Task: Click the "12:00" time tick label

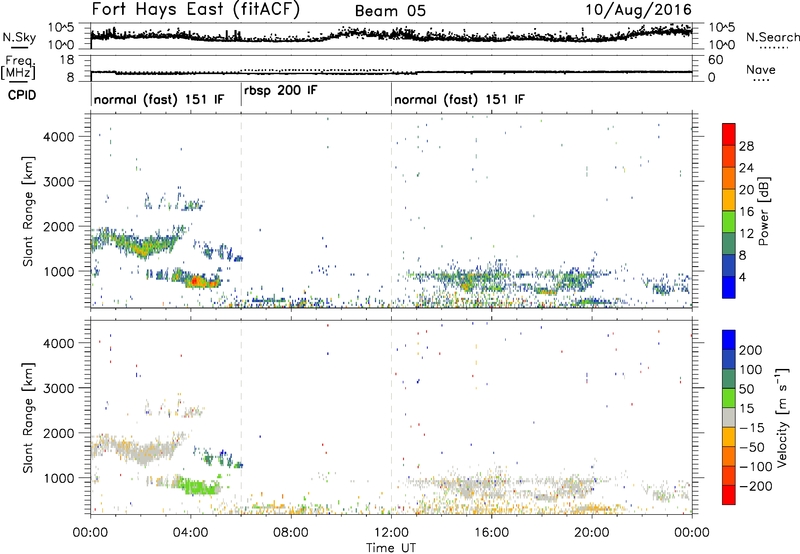Action: point(391,533)
